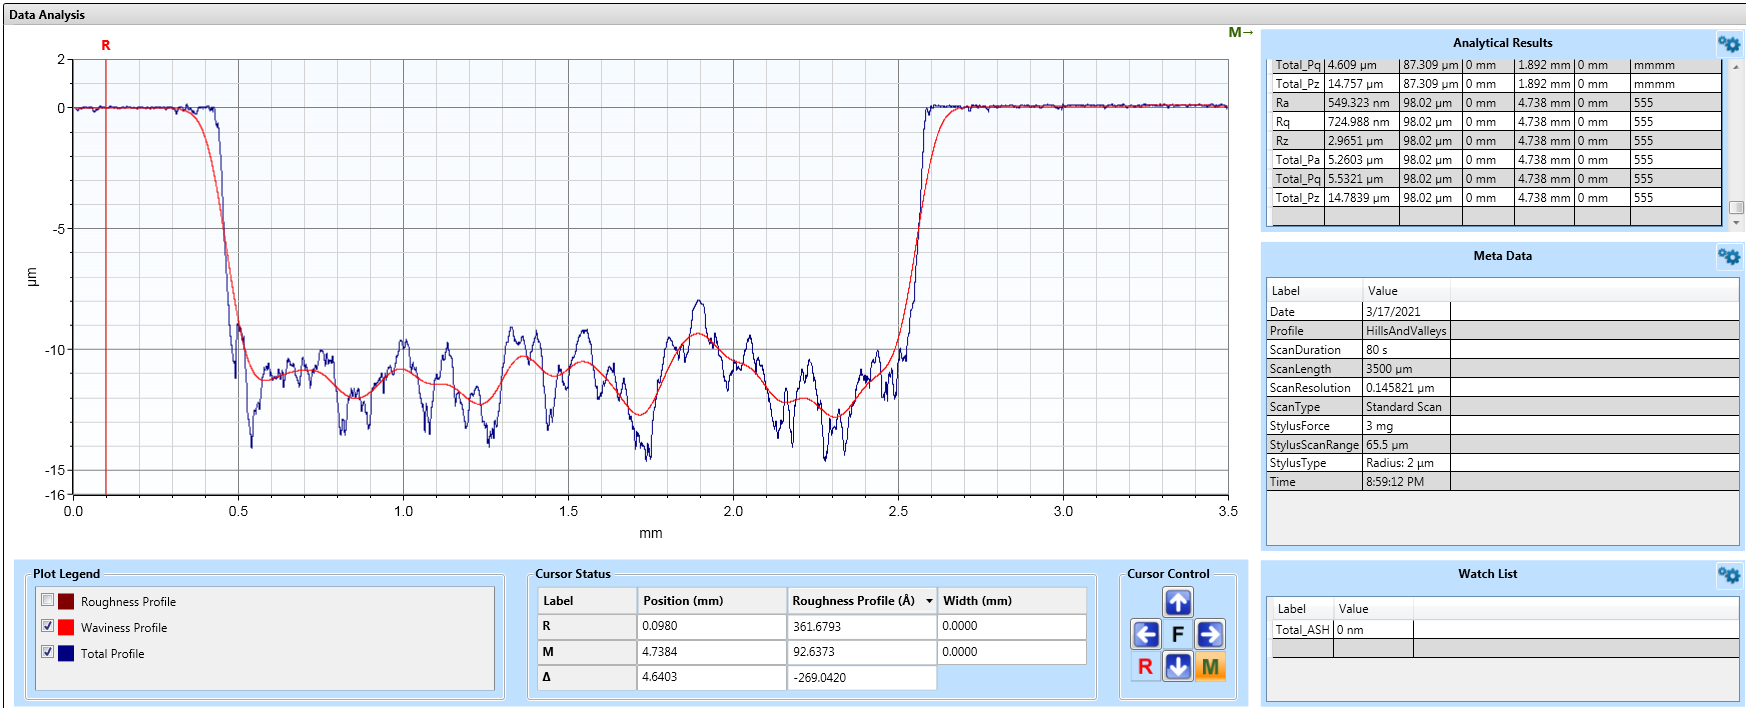This screenshot has height=708, width=1746.
Task: Select the orange M cursor button
Action: [x=1210, y=666]
